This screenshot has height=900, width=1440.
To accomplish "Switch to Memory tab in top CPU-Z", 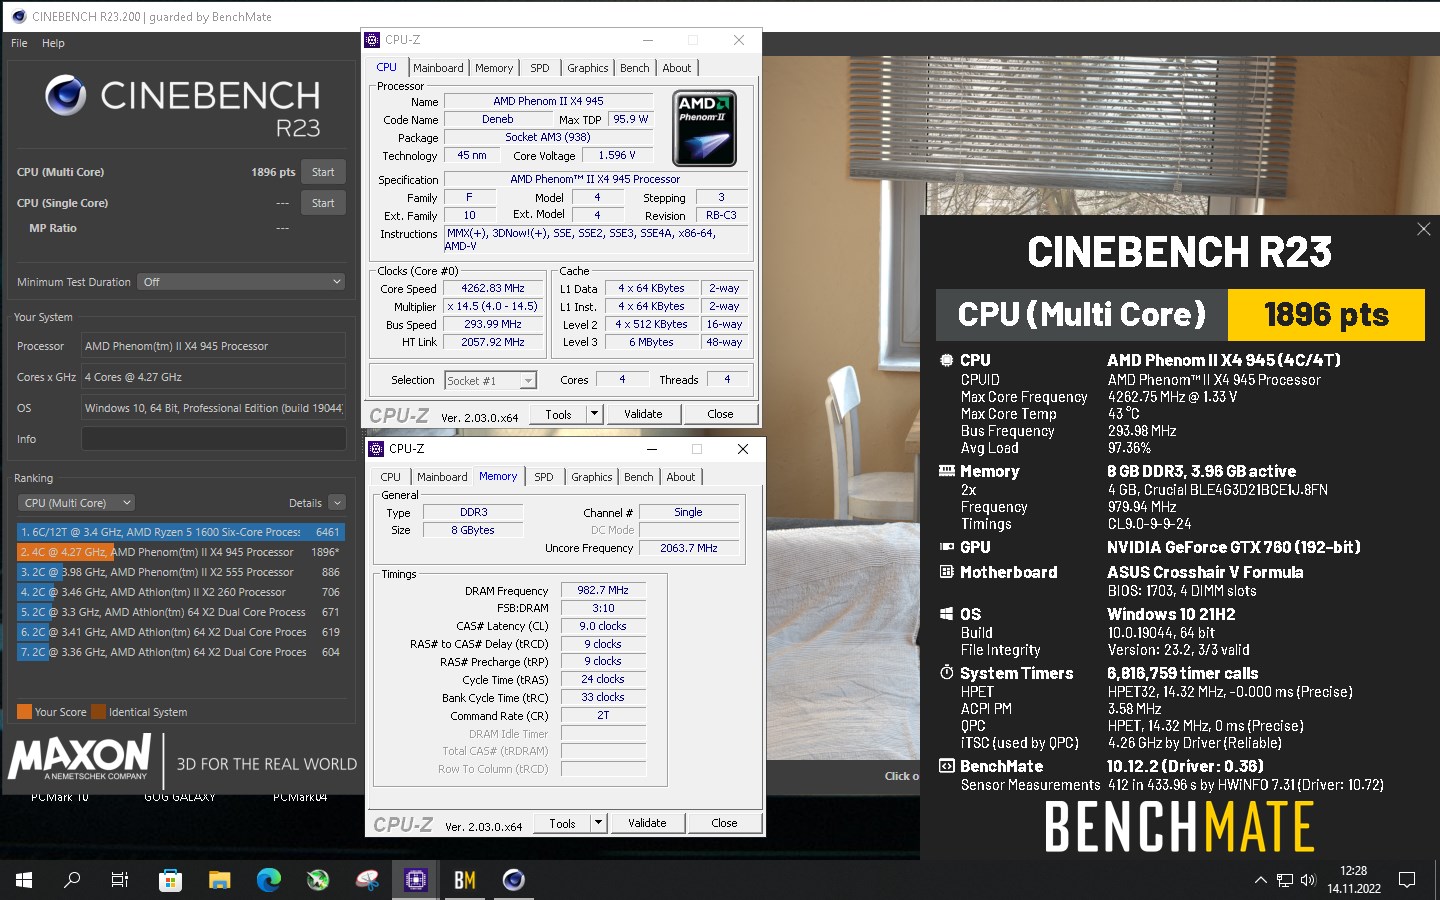I will click(494, 68).
